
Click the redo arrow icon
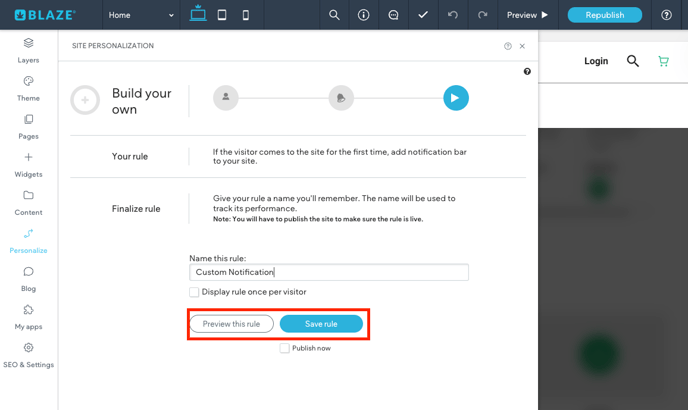pos(482,15)
